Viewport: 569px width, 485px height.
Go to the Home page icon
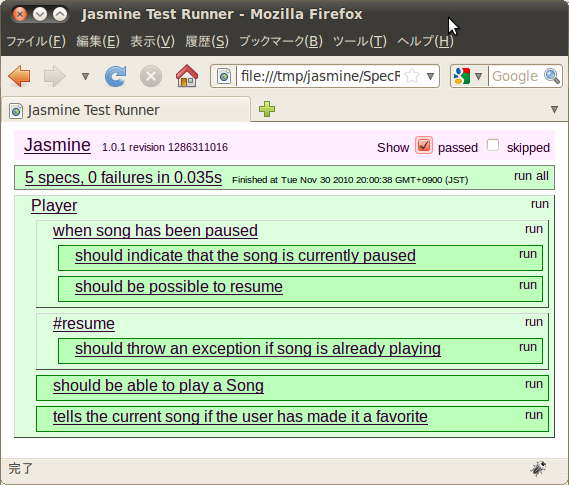coord(187,76)
